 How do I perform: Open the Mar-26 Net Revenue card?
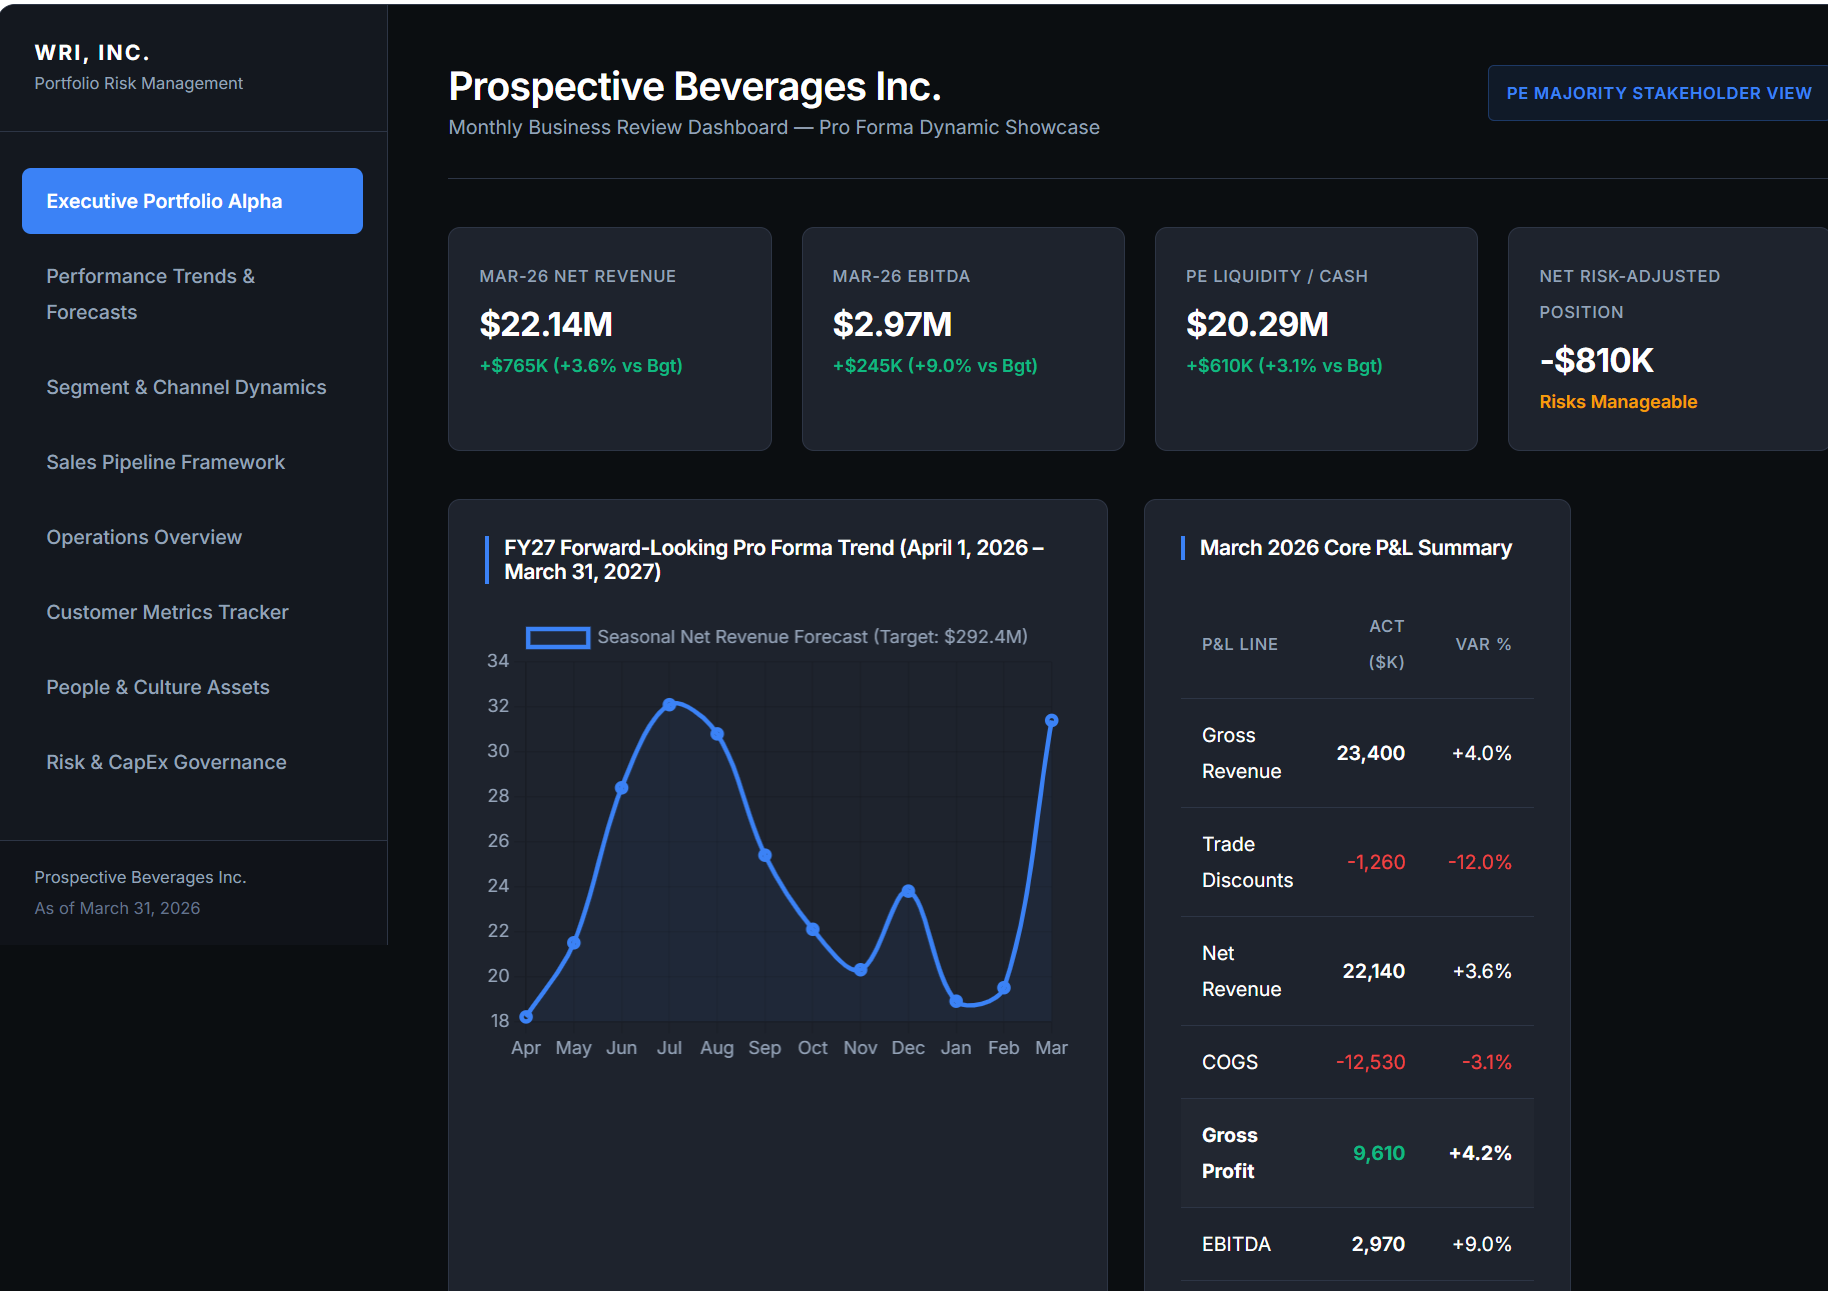coord(610,339)
